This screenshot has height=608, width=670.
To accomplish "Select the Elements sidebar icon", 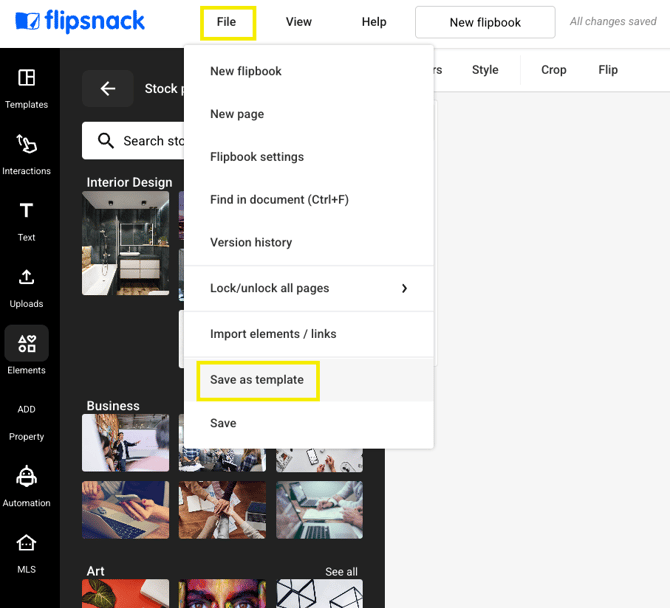I will pyautogui.click(x=26, y=344).
